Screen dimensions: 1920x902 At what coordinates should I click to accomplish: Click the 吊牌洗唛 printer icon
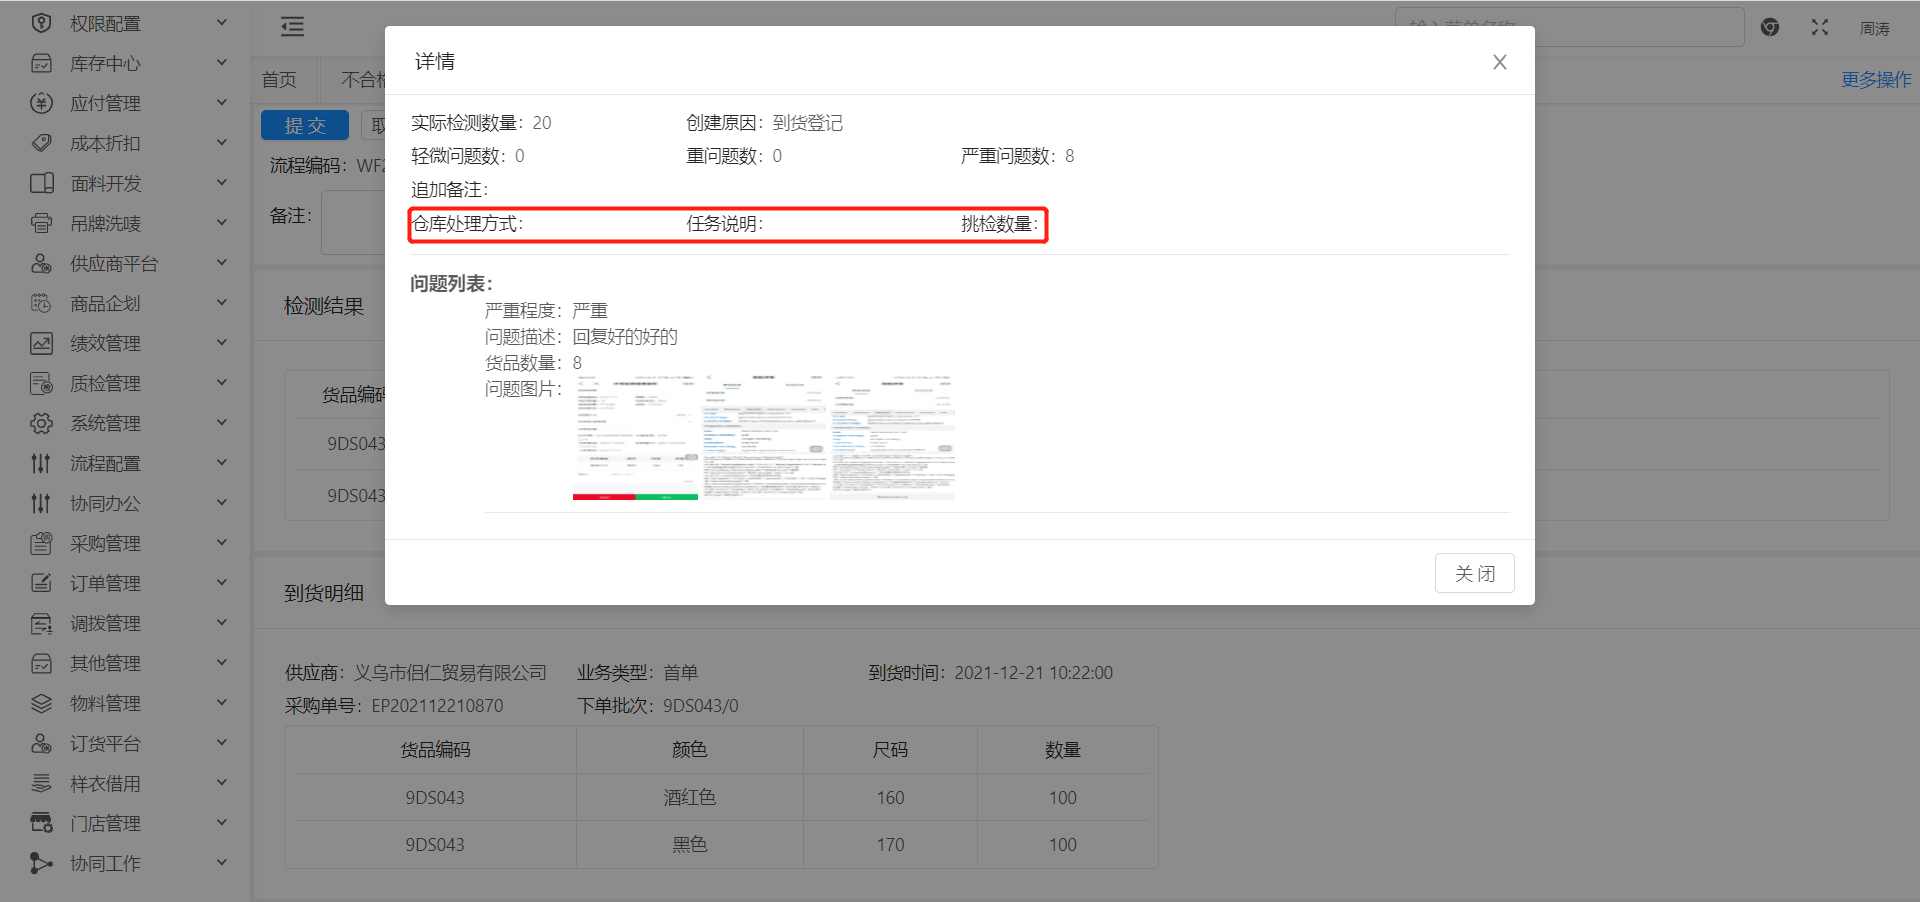tap(41, 223)
